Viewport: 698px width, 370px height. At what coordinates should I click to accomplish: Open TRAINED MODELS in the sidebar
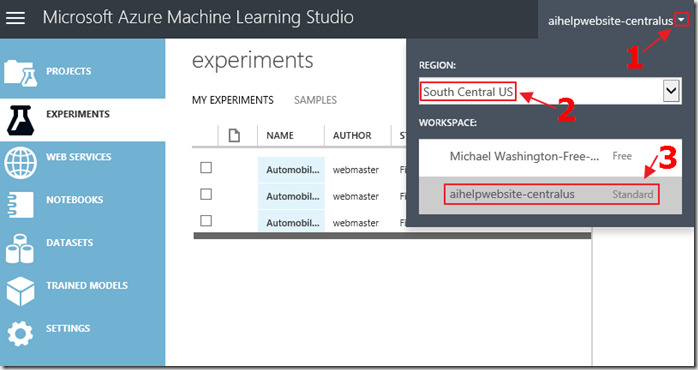87,285
